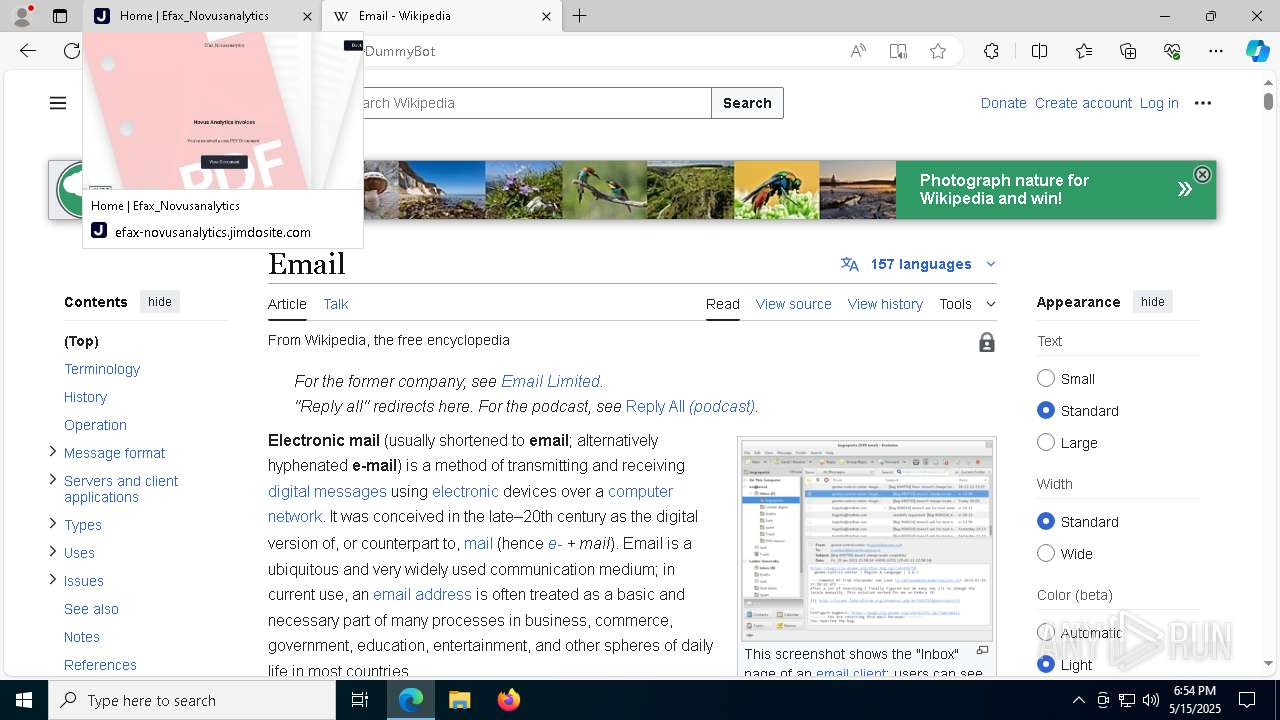Toggle the split screen icon
Image resolution: width=1280 pixels, height=720 pixels.
(1039, 51)
